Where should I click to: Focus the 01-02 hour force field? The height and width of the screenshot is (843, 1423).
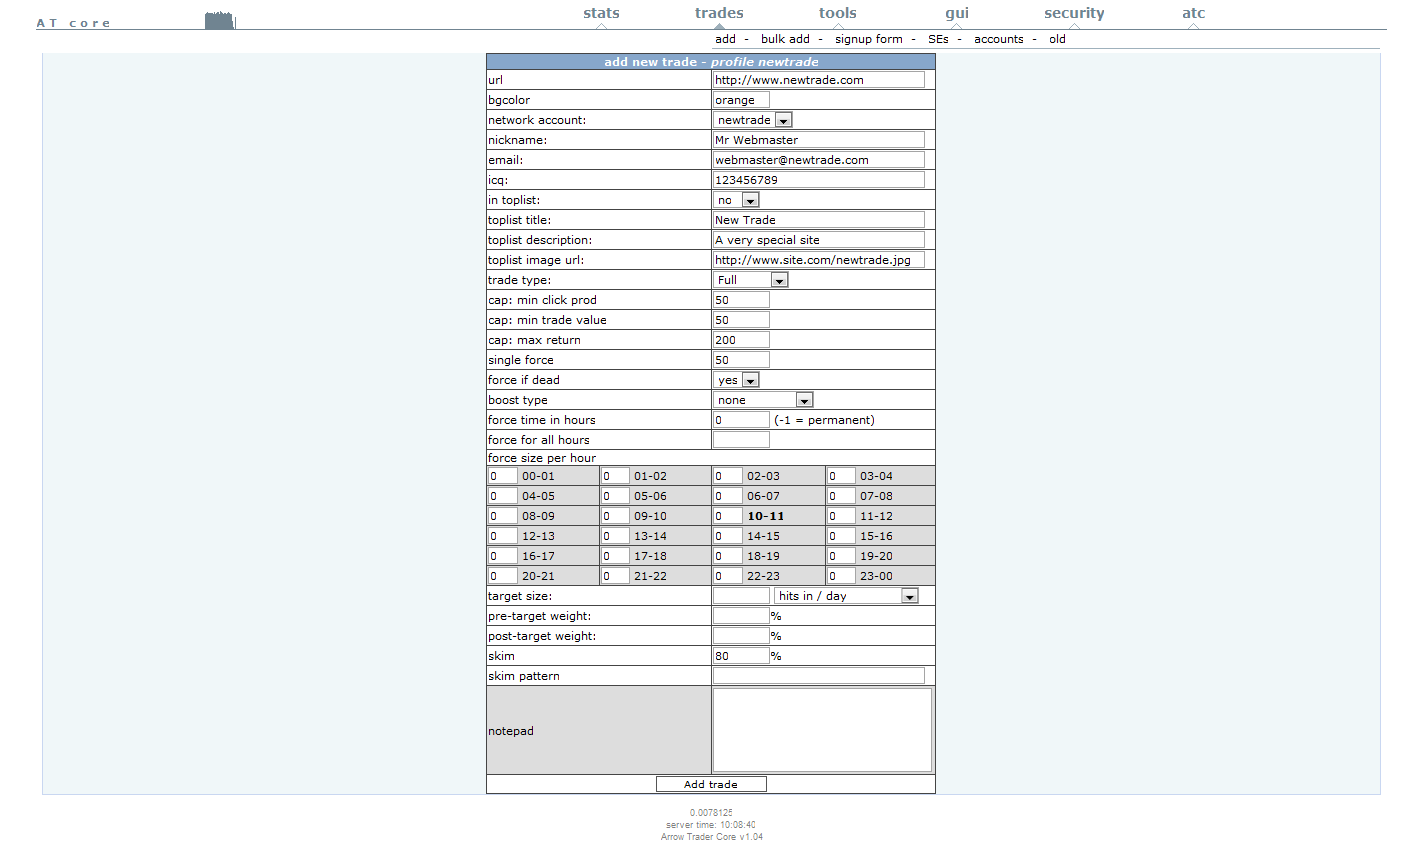[x=615, y=476]
